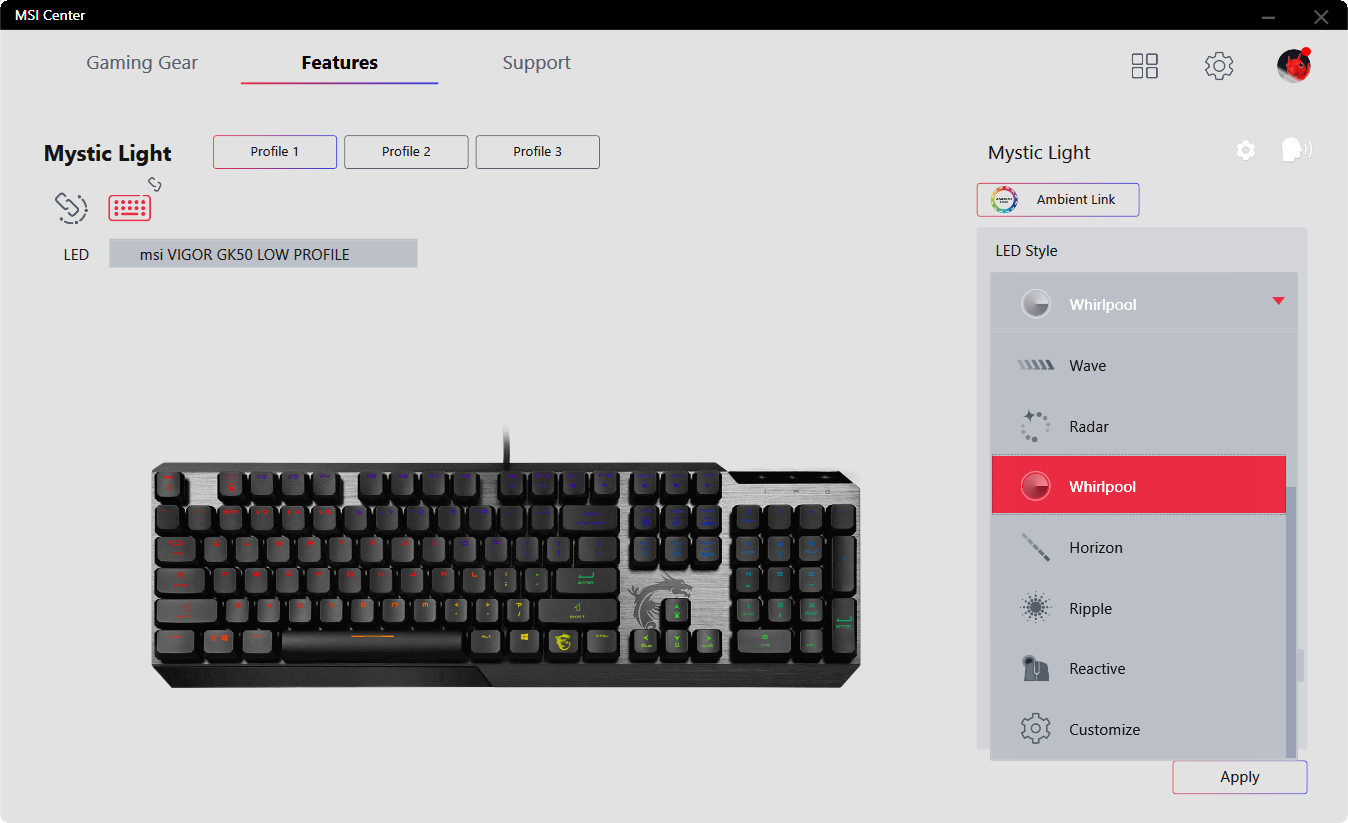1348x823 pixels.
Task: Click the Apply button
Action: coord(1239,777)
